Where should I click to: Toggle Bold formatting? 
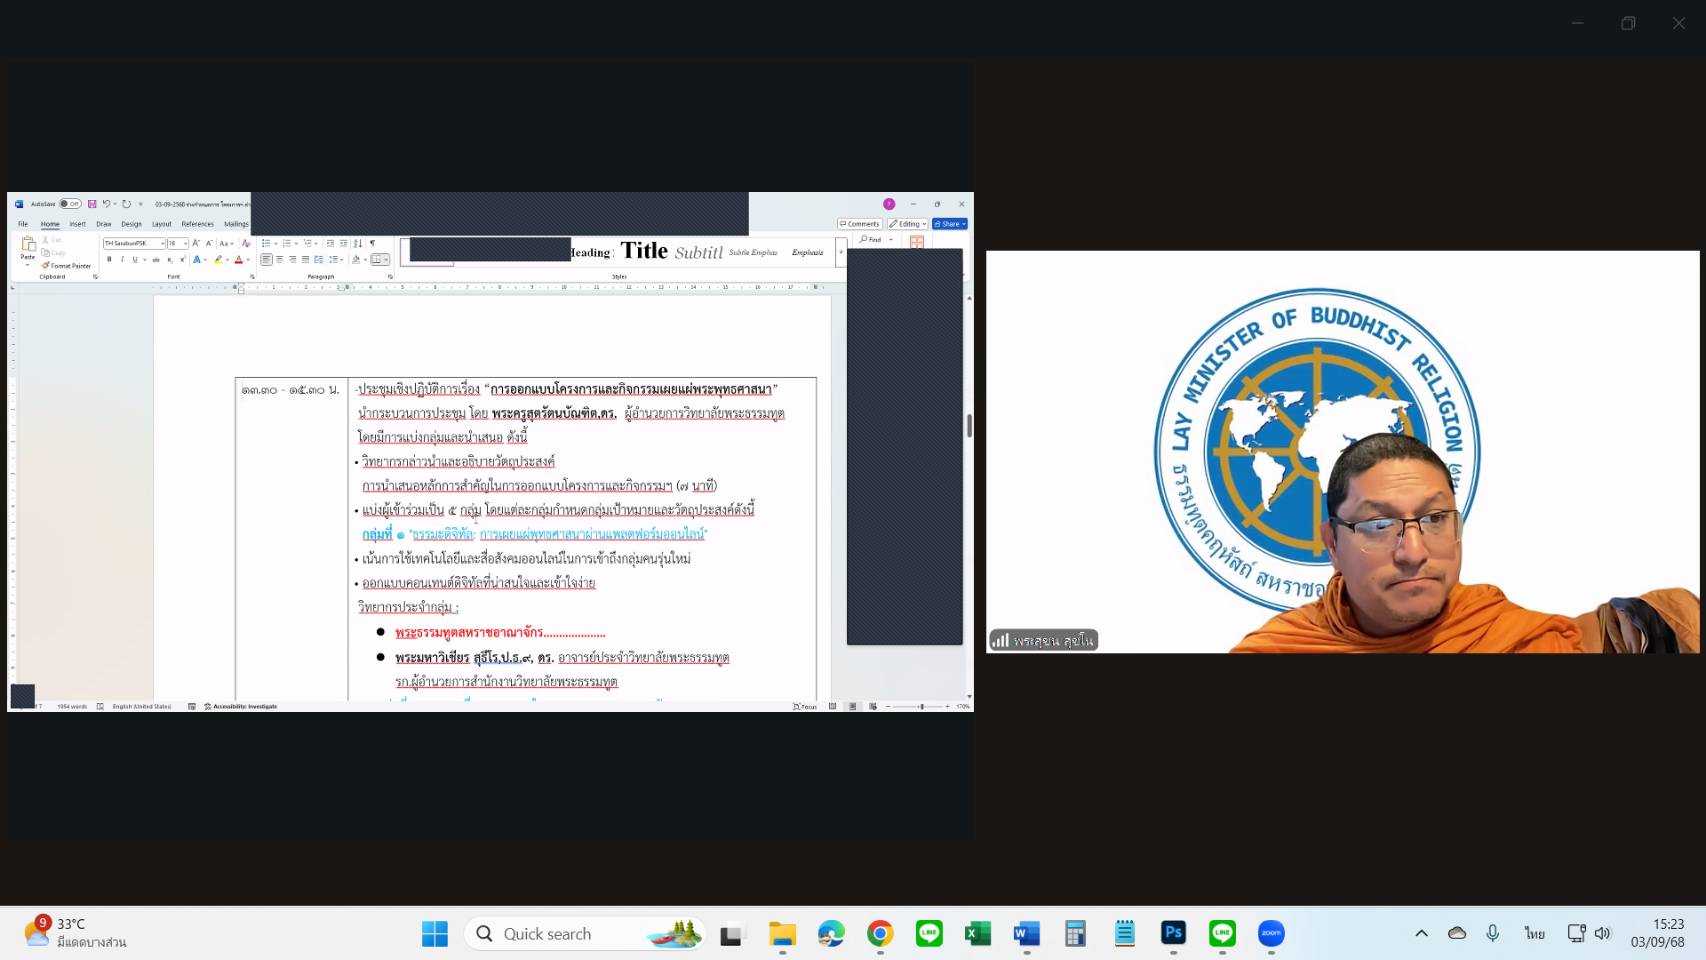pos(109,260)
